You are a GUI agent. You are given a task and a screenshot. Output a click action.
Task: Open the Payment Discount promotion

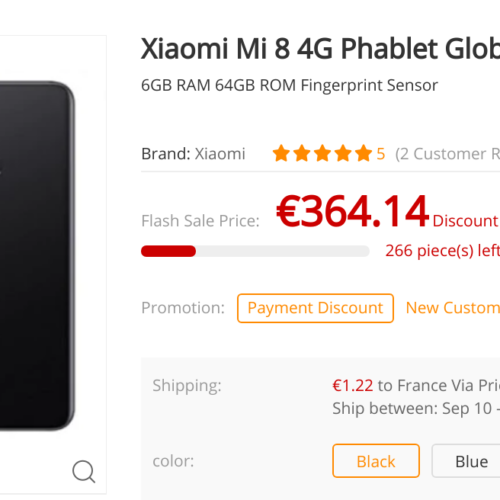pos(315,308)
